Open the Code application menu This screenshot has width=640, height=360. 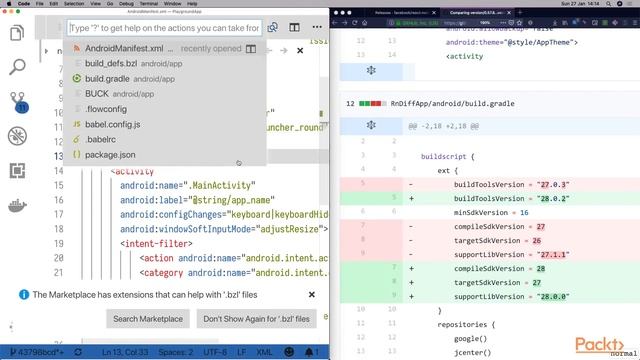pos(24,3)
